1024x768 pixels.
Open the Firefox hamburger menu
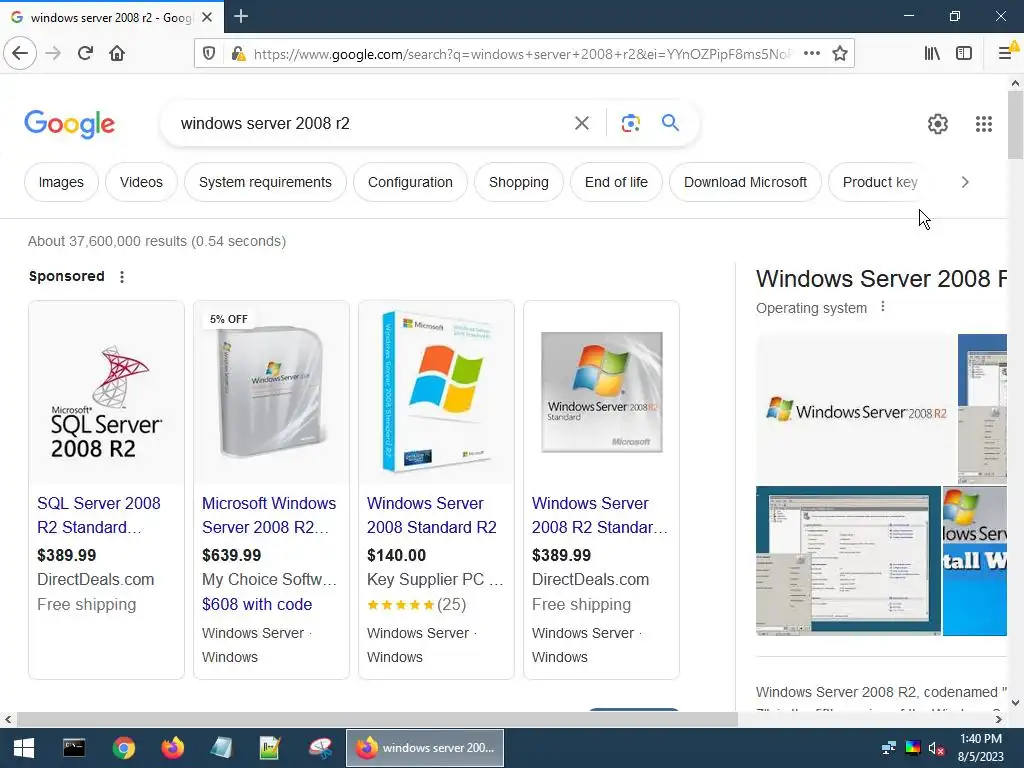1006,54
